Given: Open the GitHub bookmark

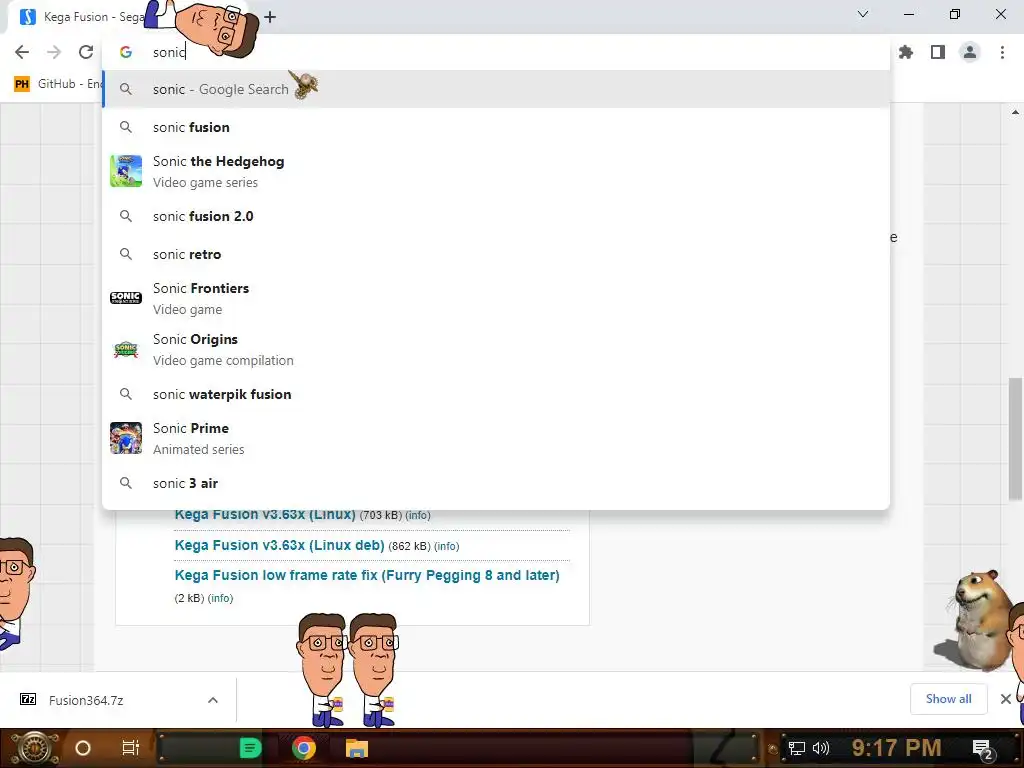Looking at the screenshot, I should coord(59,84).
